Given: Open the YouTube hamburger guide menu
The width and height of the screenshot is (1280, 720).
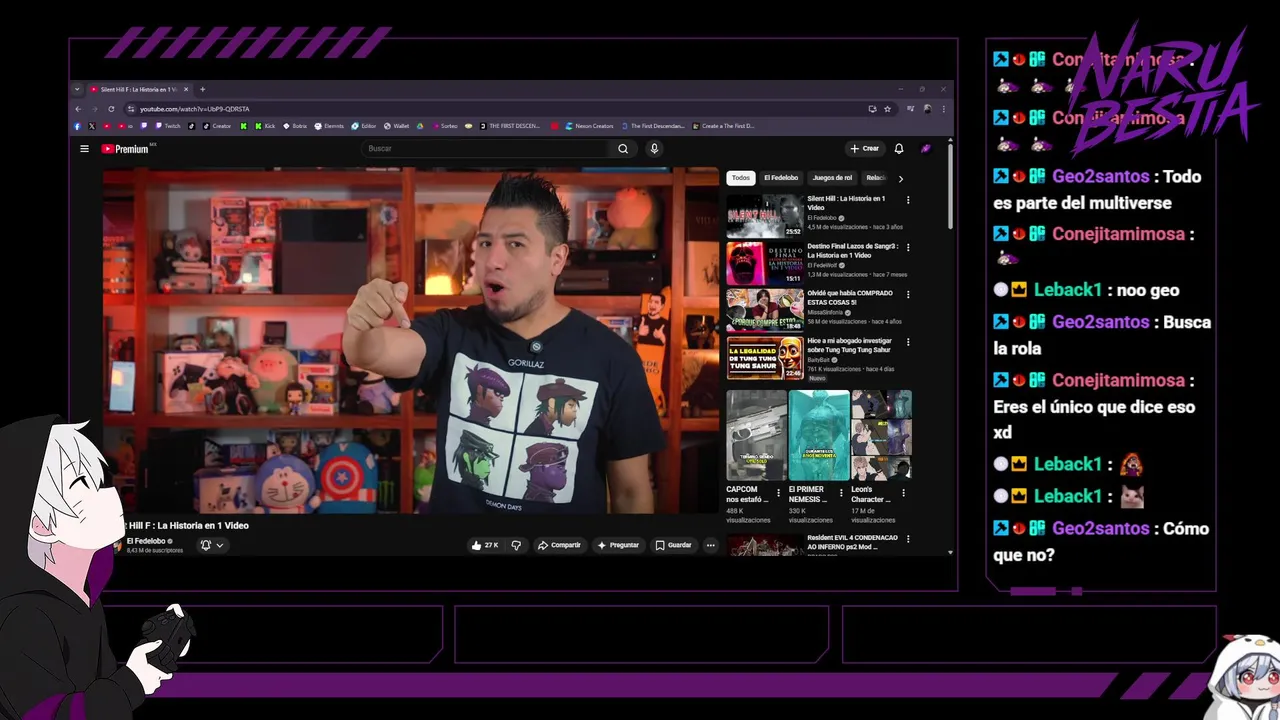Looking at the screenshot, I should [x=84, y=149].
